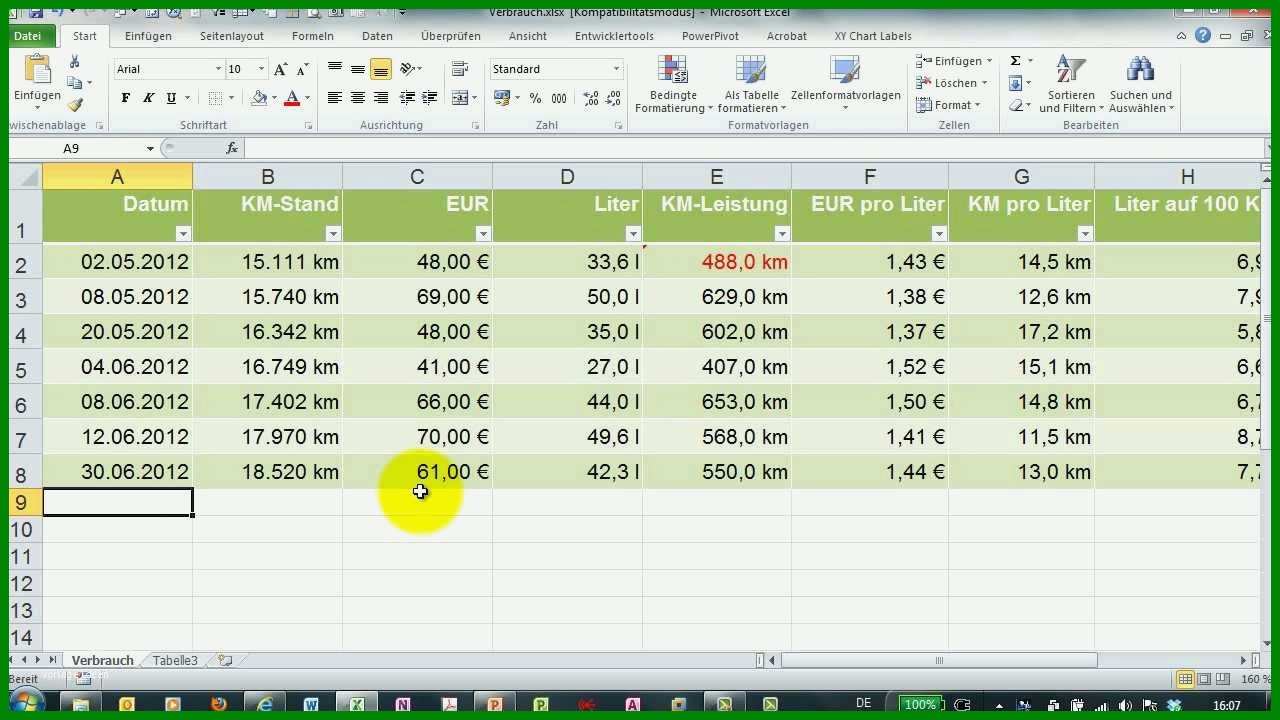Open Sortieren und Filtern menu

[x=1071, y=84]
